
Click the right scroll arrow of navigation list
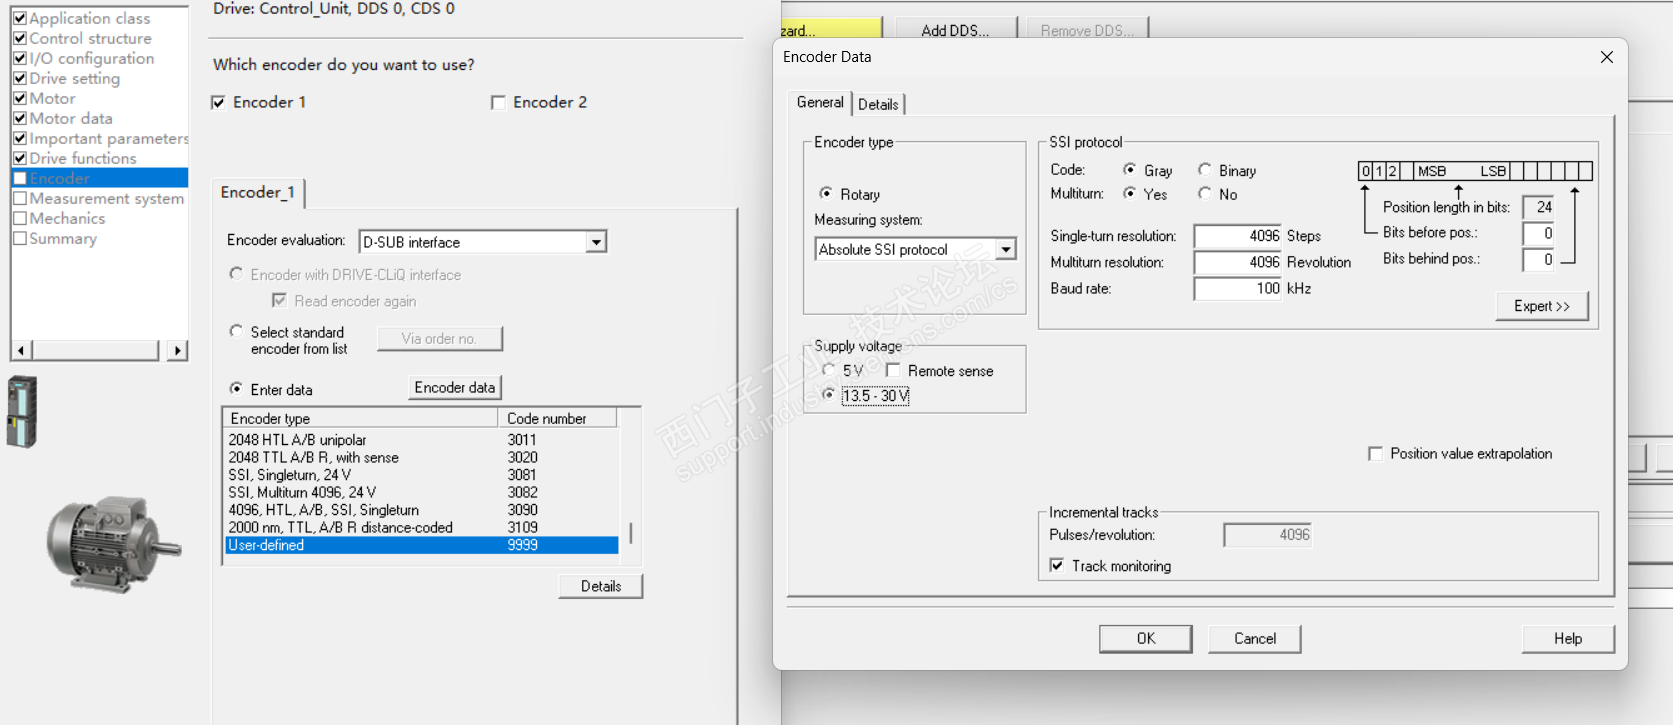[x=177, y=350]
